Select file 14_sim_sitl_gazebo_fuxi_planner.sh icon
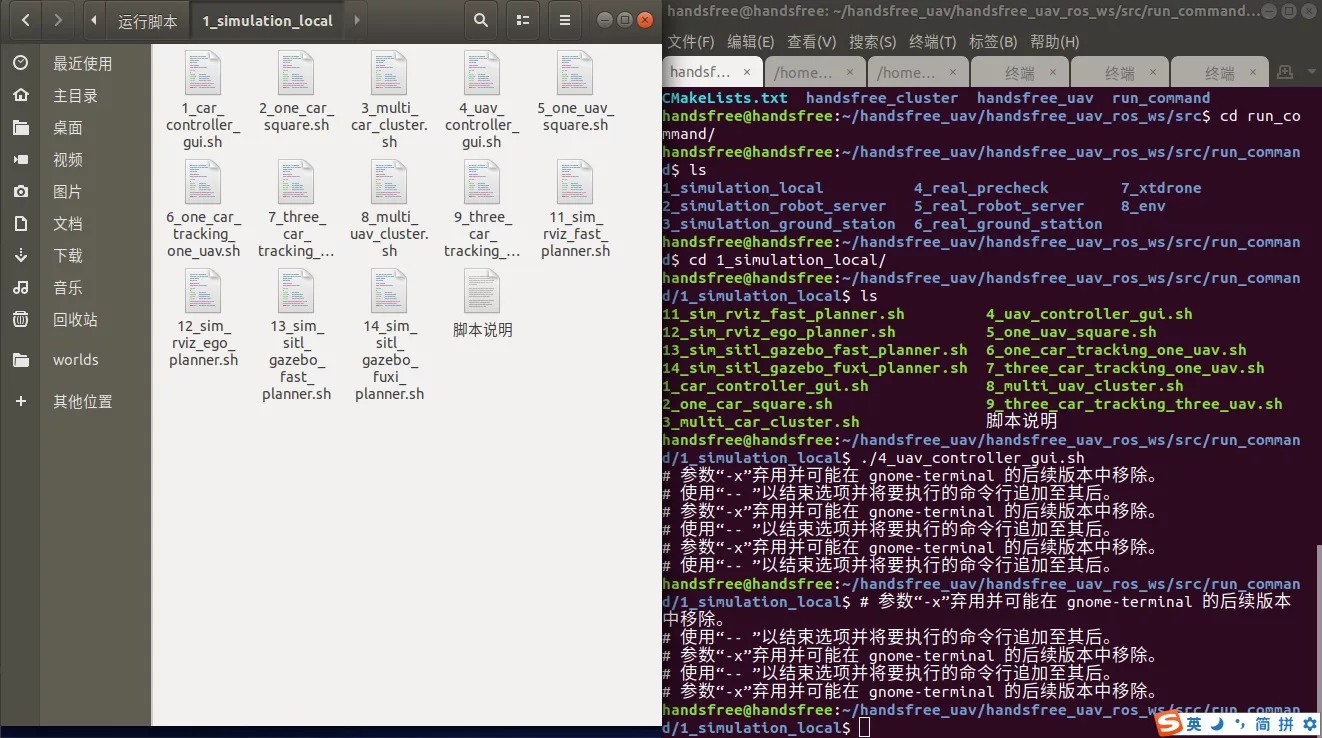 click(389, 291)
